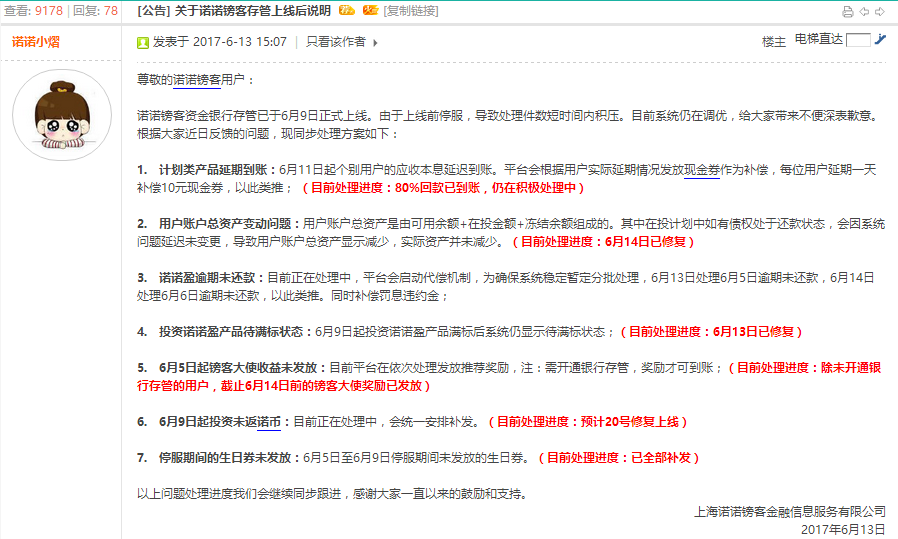This screenshot has width=898, height=539.
Task: Go to next thread via right arrow
Action: [x=880, y=11]
